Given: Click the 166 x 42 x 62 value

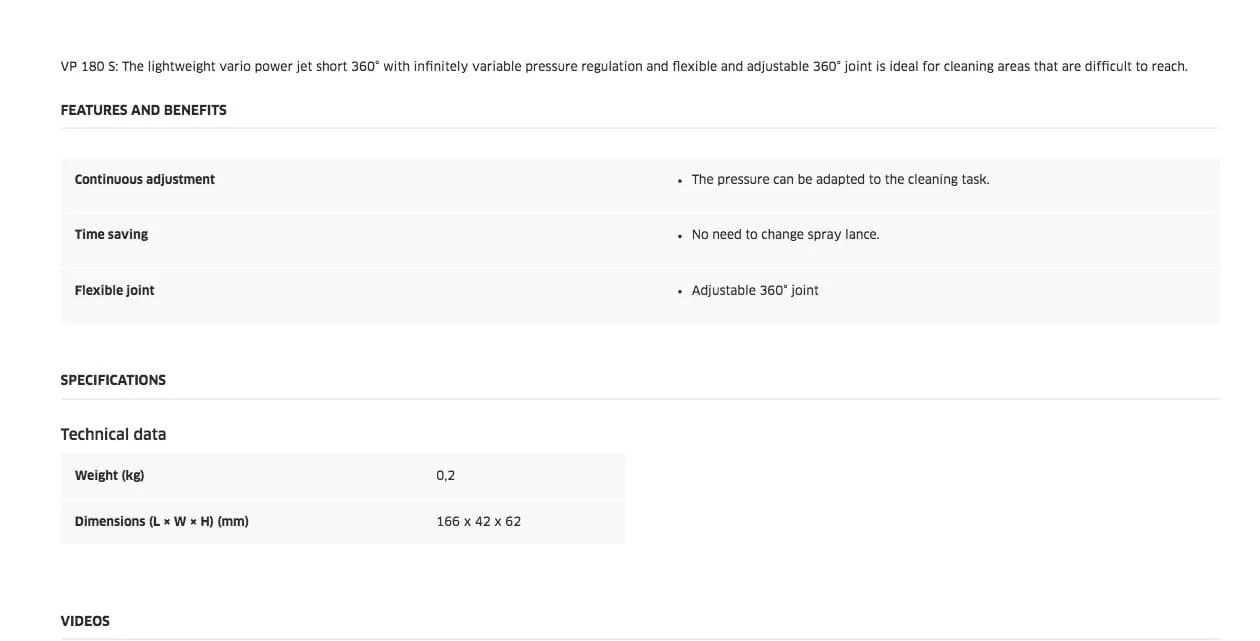Looking at the screenshot, I should pos(479,521).
